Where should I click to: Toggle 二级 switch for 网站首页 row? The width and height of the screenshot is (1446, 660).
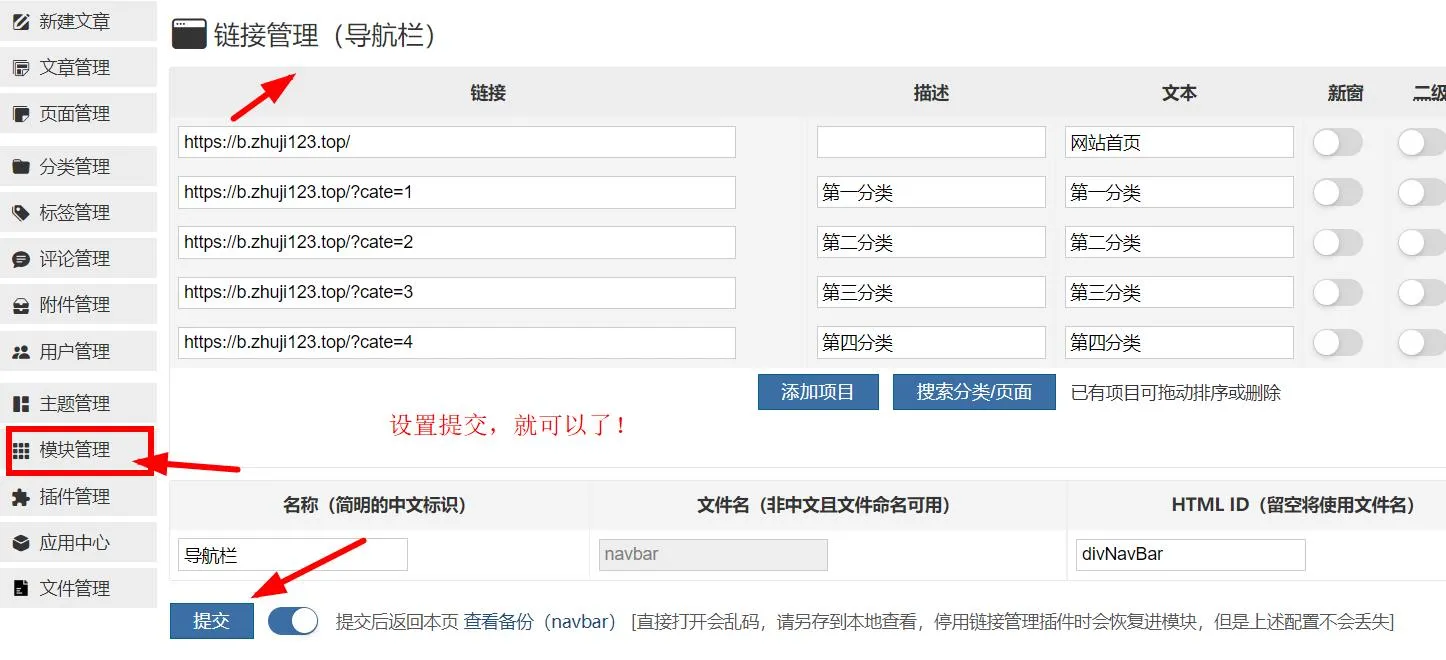tap(1422, 143)
